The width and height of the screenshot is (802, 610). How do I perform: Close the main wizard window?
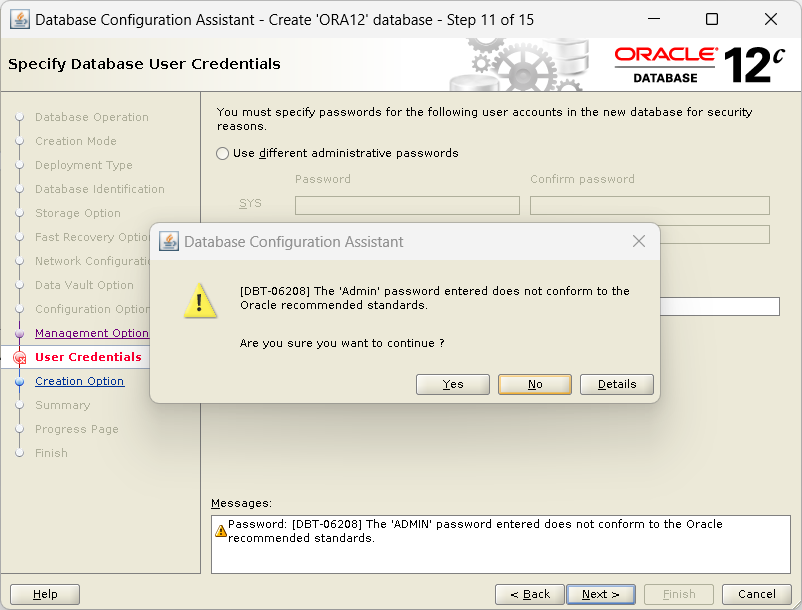click(770, 19)
